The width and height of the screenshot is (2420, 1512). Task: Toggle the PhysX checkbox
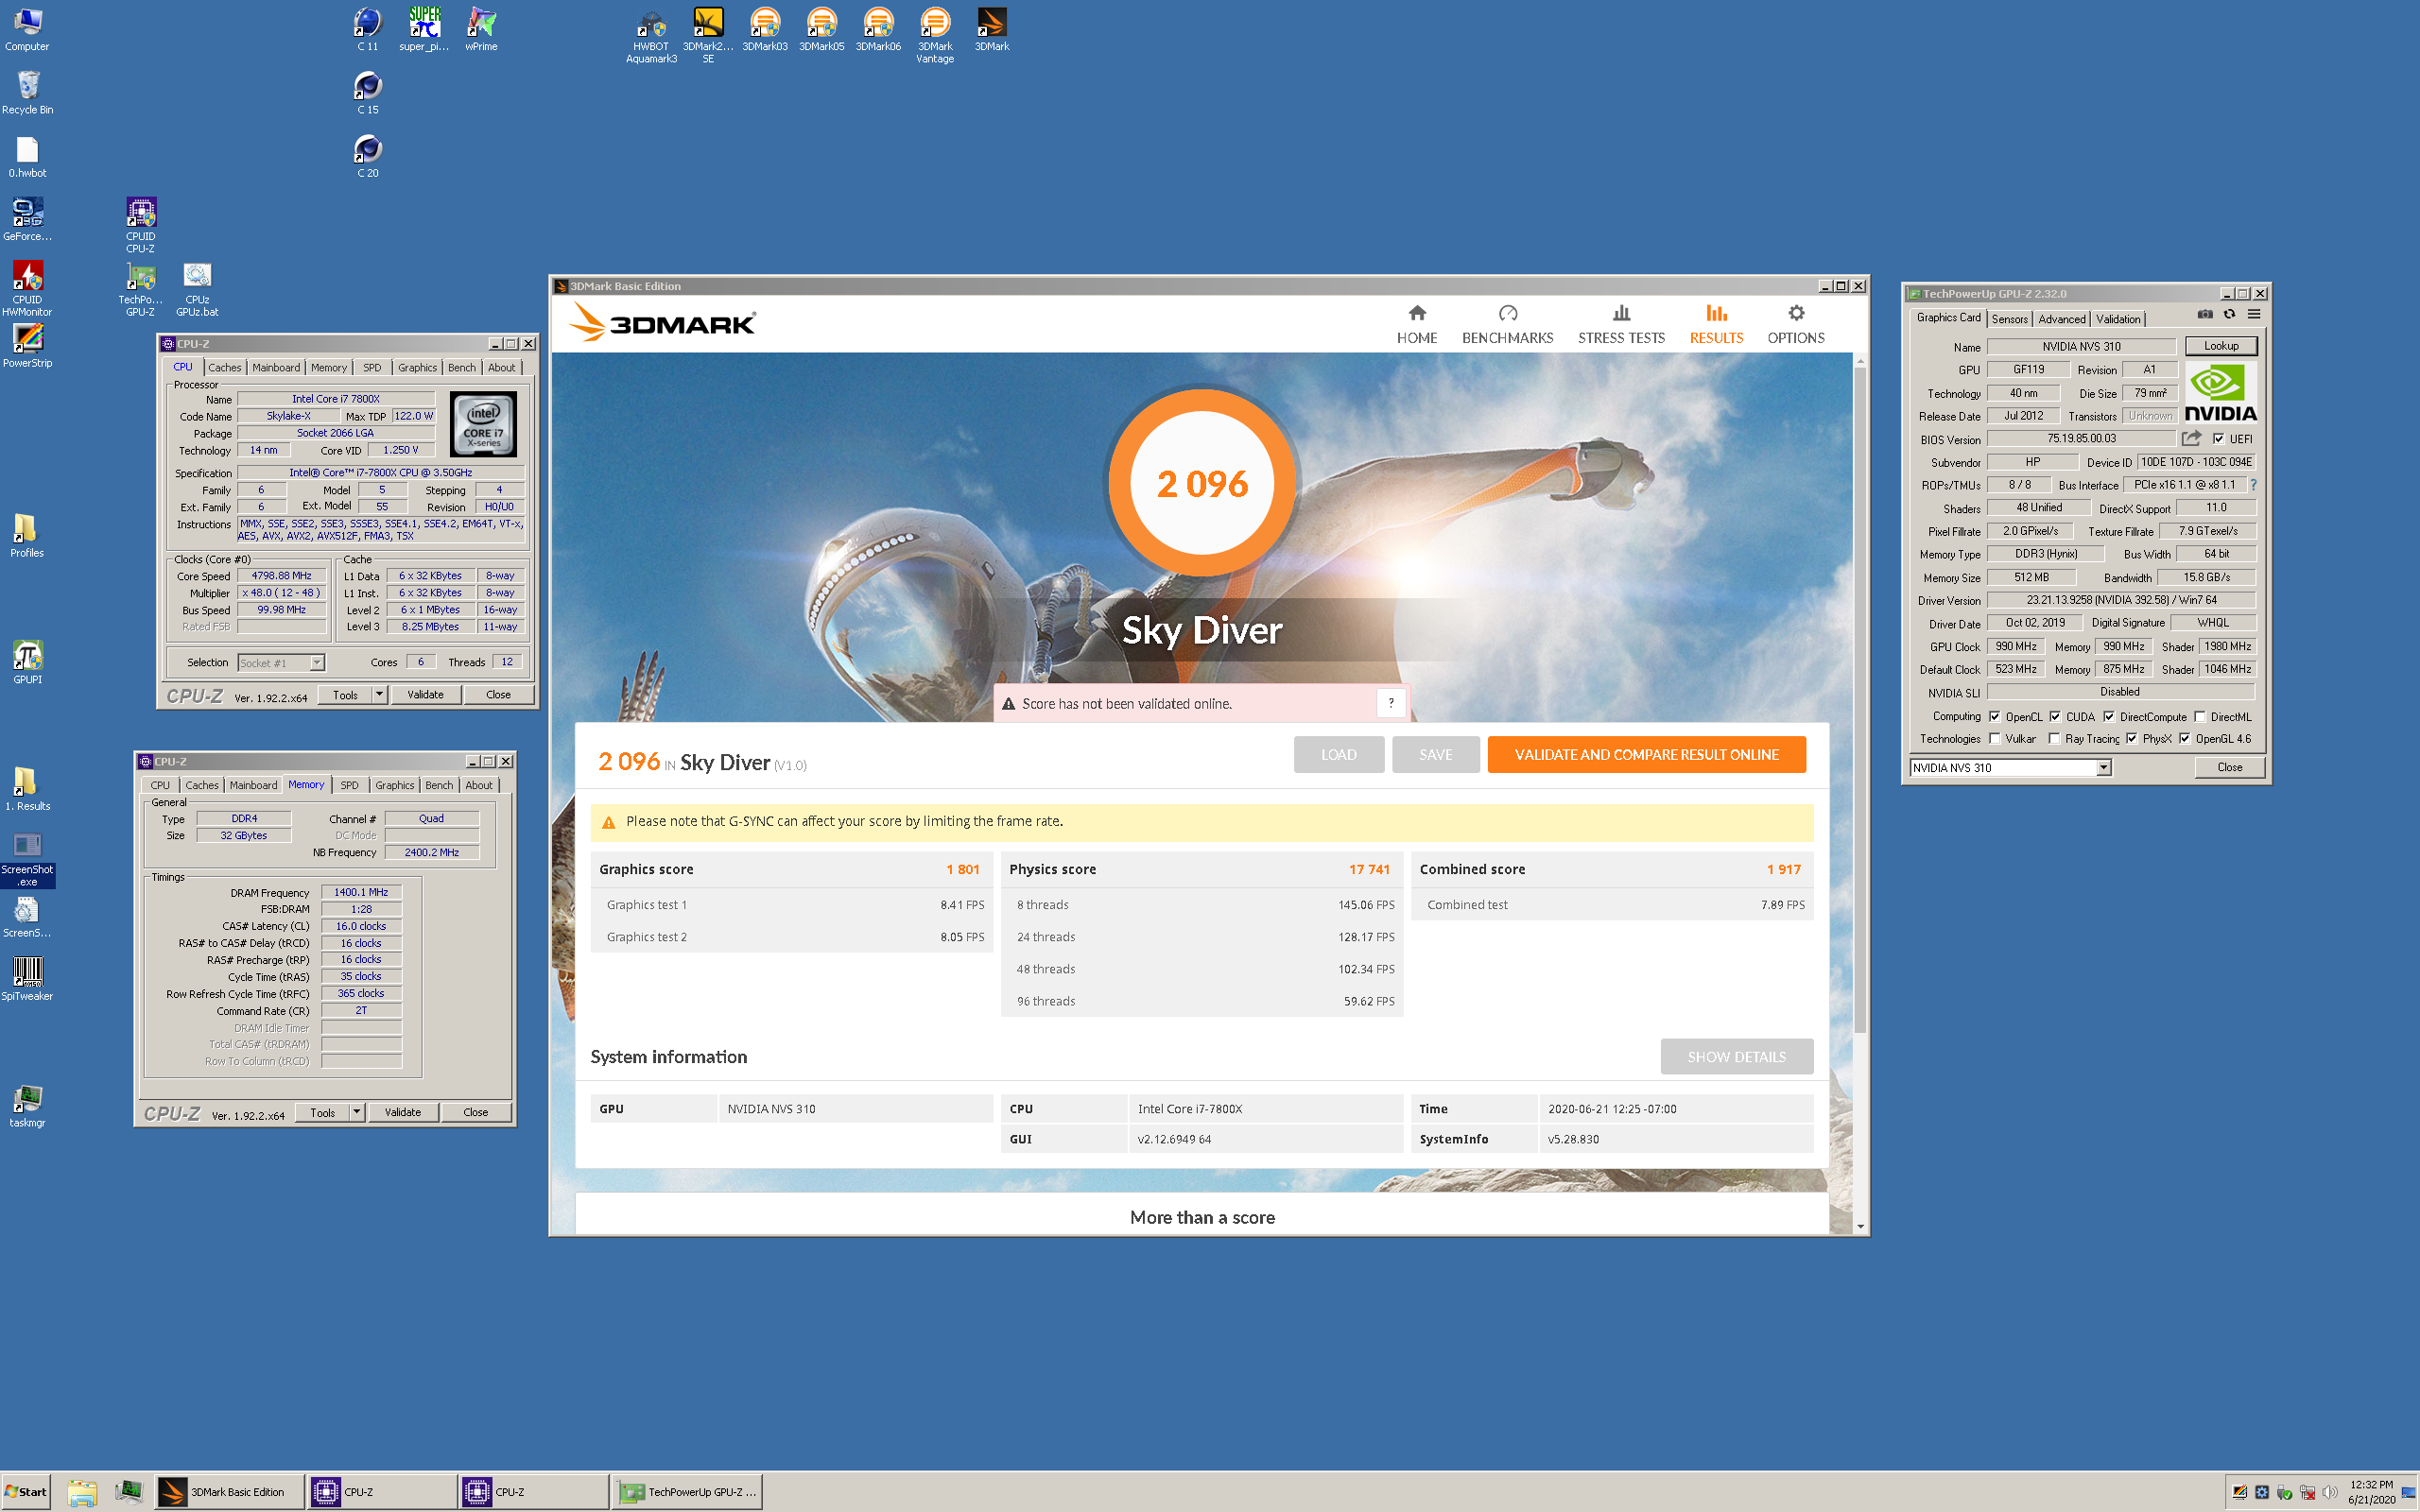click(2131, 739)
